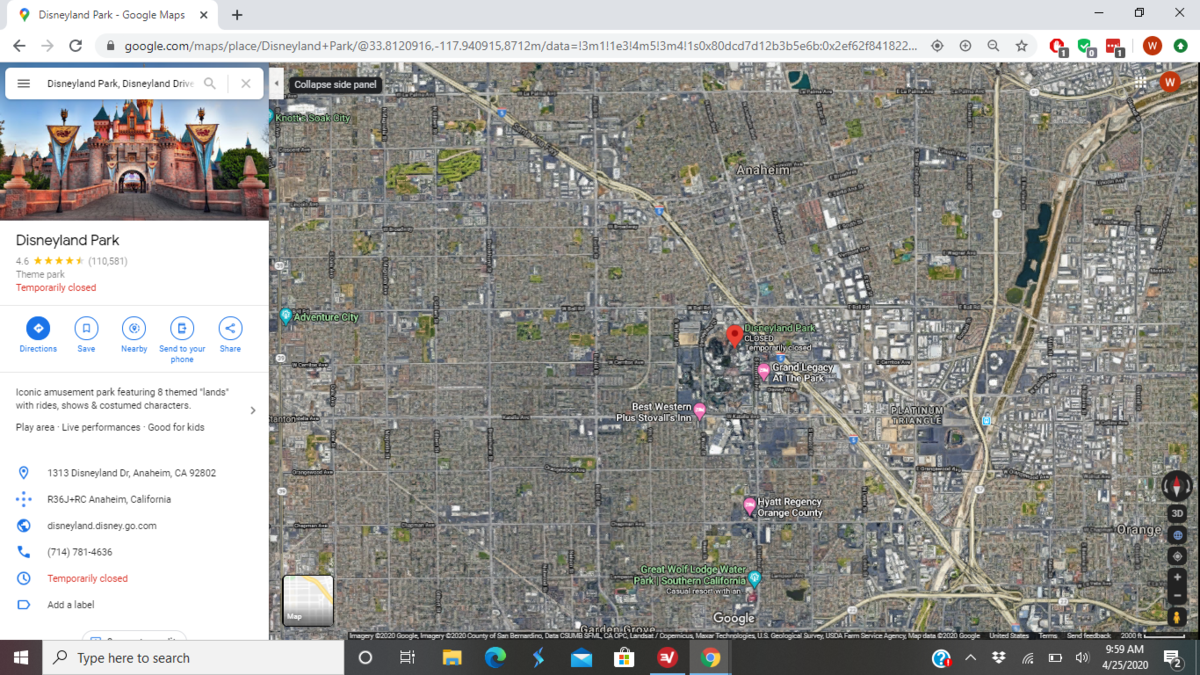Search Nearby places around Disneyland
The image size is (1200, 675).
tap(134, 328)
